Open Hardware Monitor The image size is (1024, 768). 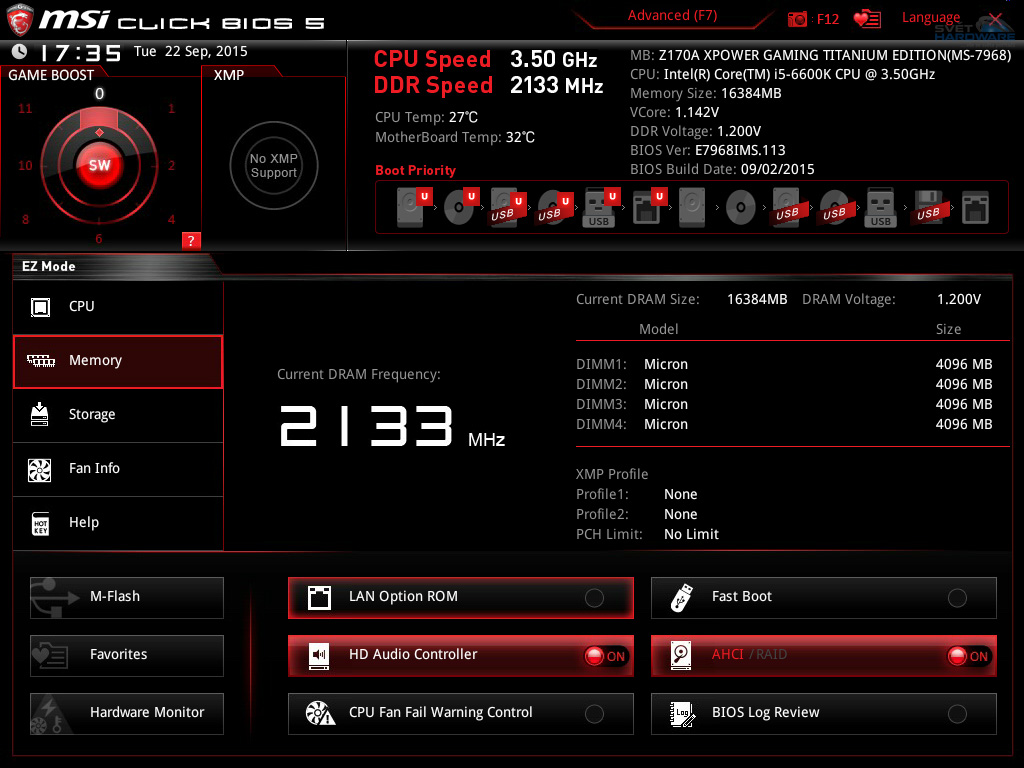[x=126, y=713]
